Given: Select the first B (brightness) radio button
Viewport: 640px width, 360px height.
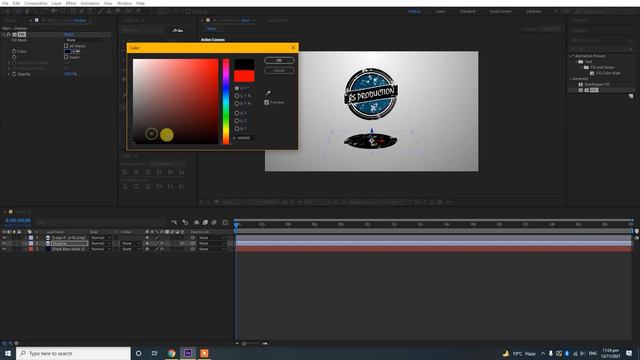Looking at the screenshot, I should point(237,104).
